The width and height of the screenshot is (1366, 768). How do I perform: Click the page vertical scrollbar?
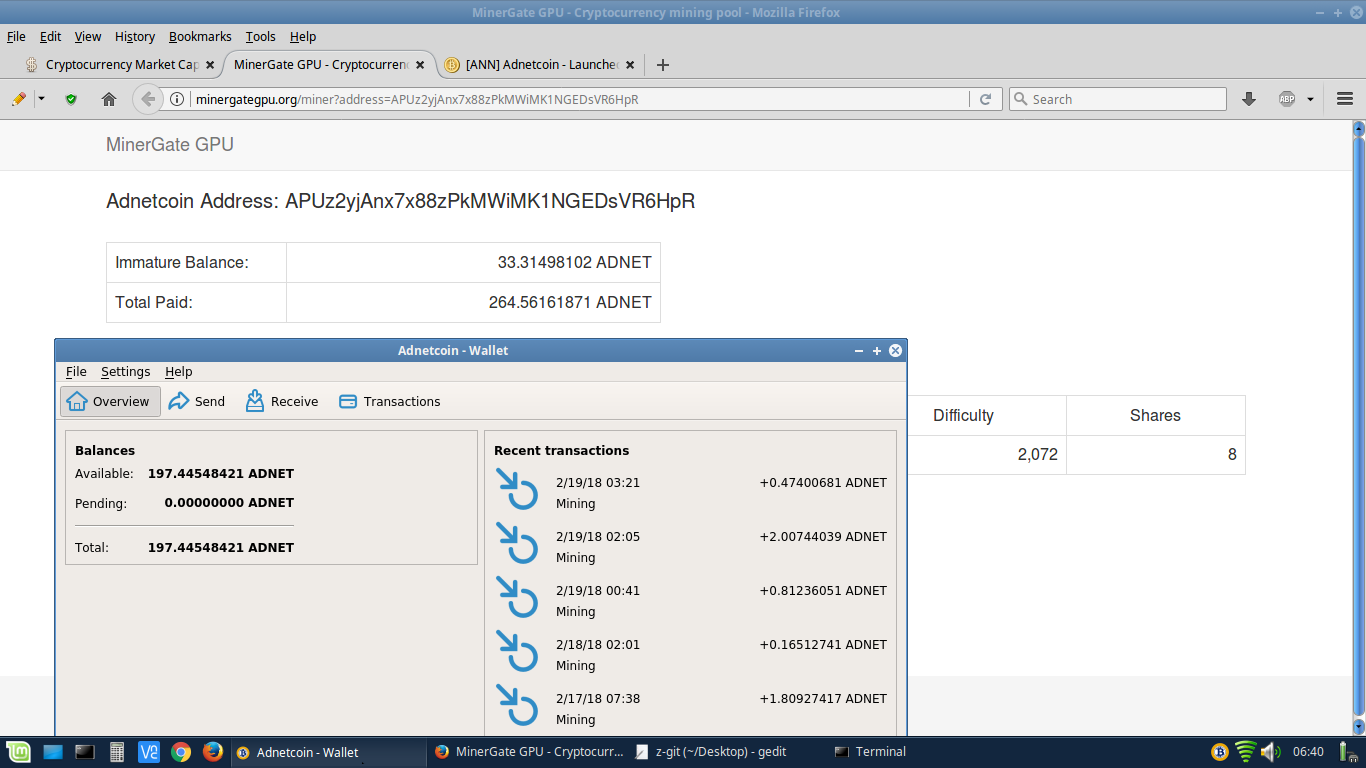[1358, 427]
